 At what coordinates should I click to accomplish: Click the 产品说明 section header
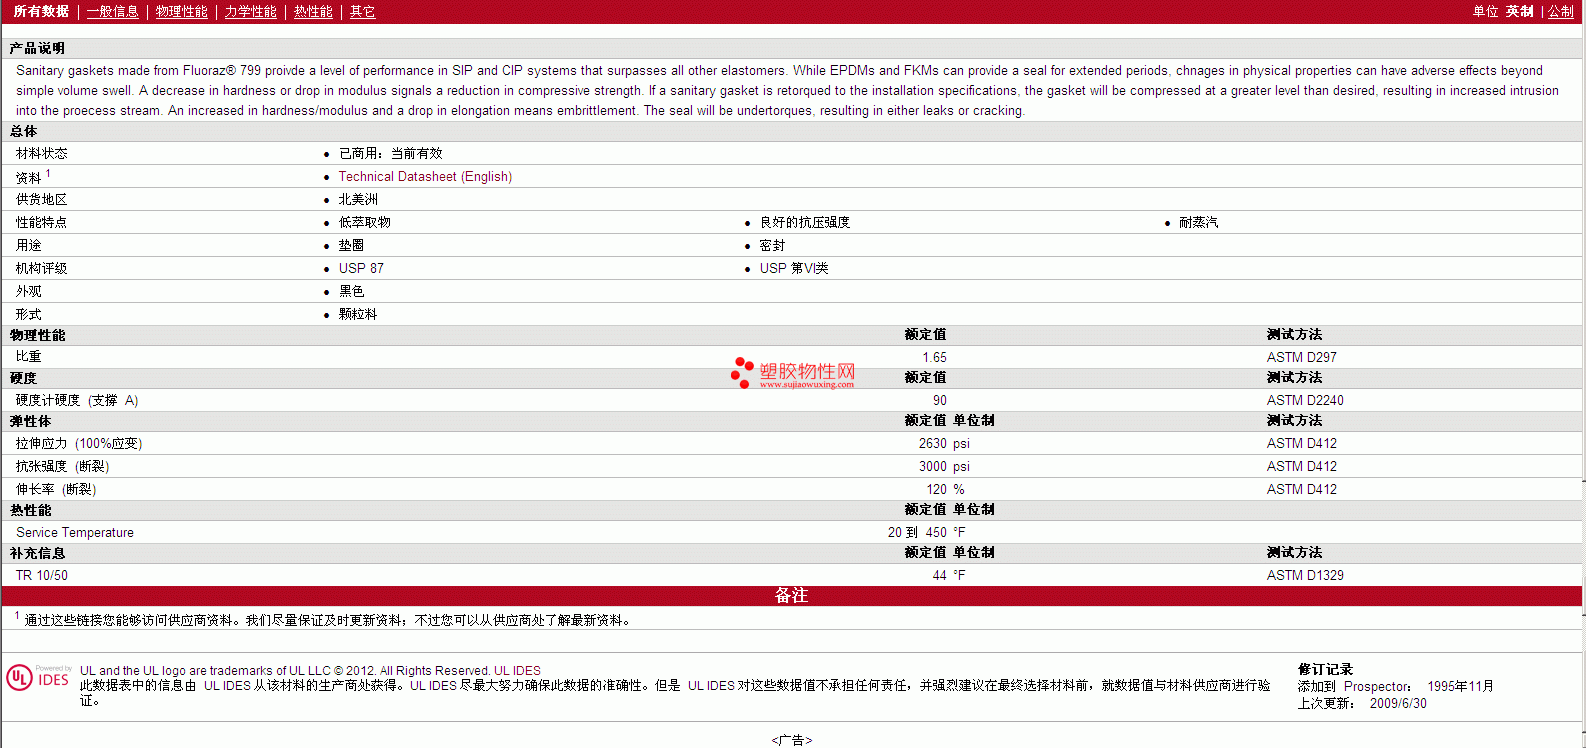38,48
